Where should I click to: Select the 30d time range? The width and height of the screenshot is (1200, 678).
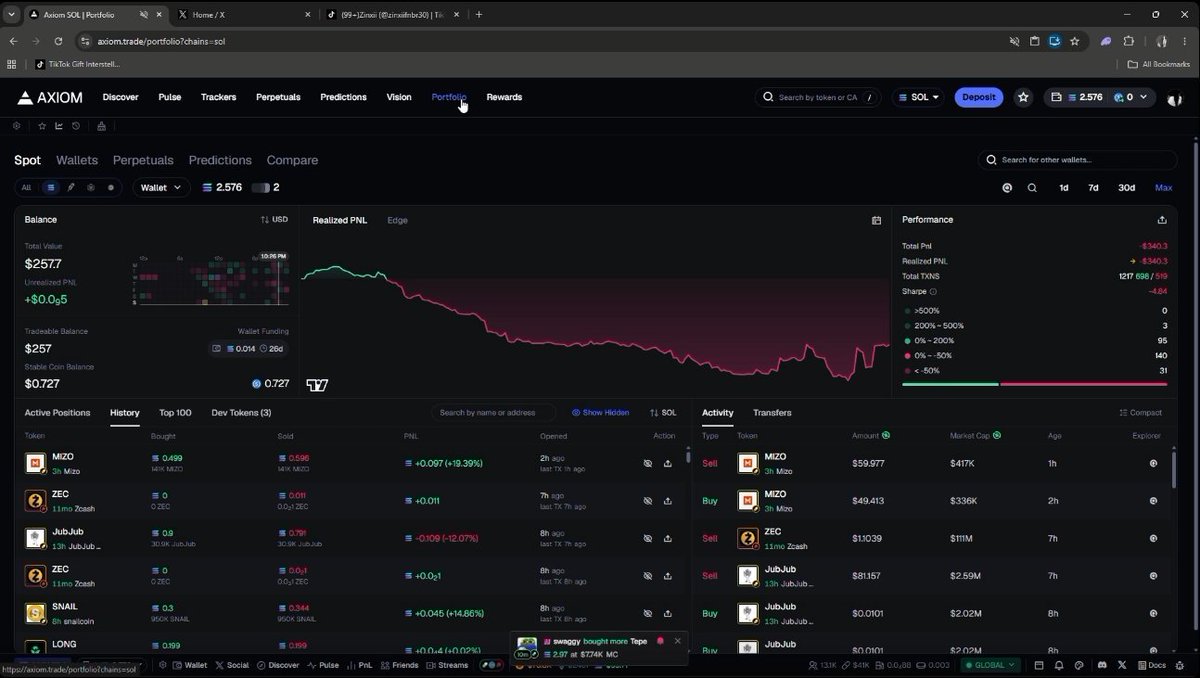tap(1126, 188)
